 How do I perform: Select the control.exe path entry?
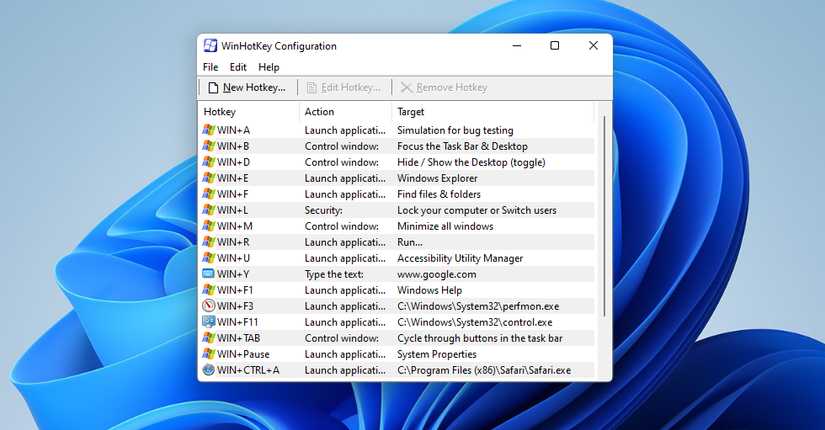point(475,322)
